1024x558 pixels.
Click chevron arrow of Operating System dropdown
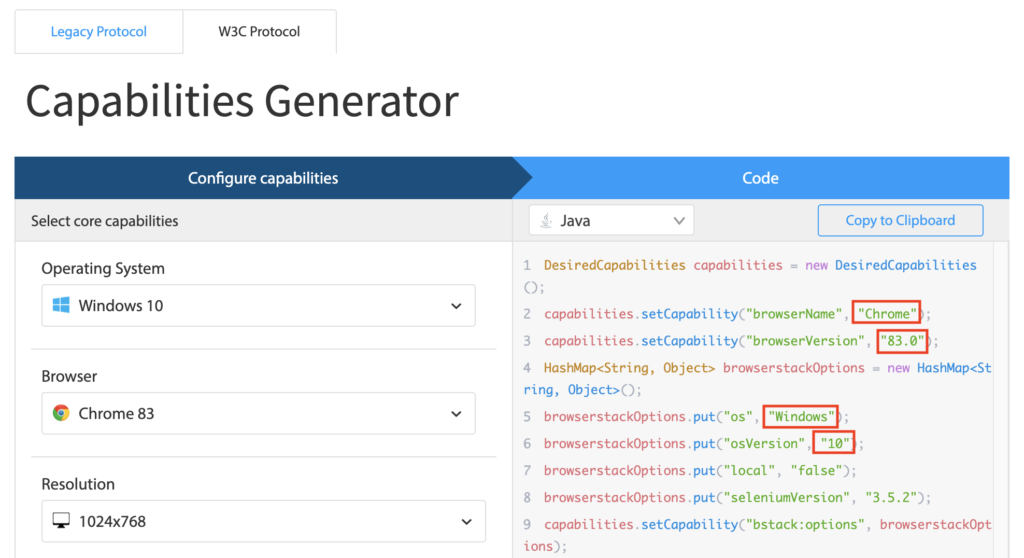(x=456, y=306)
